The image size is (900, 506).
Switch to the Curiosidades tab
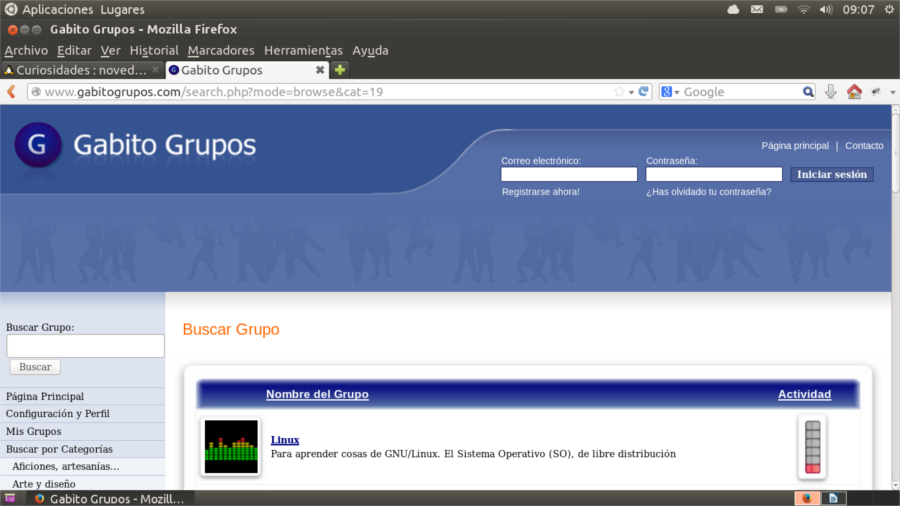click(82, 70)
